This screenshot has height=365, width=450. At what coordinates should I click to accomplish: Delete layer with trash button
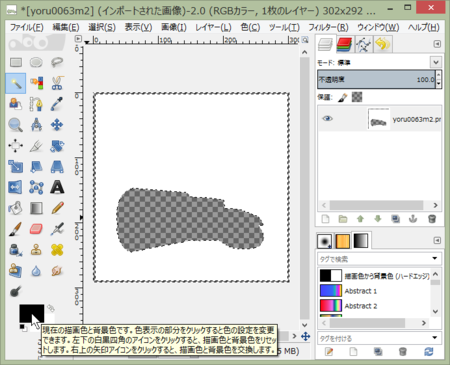pos(432,219)
